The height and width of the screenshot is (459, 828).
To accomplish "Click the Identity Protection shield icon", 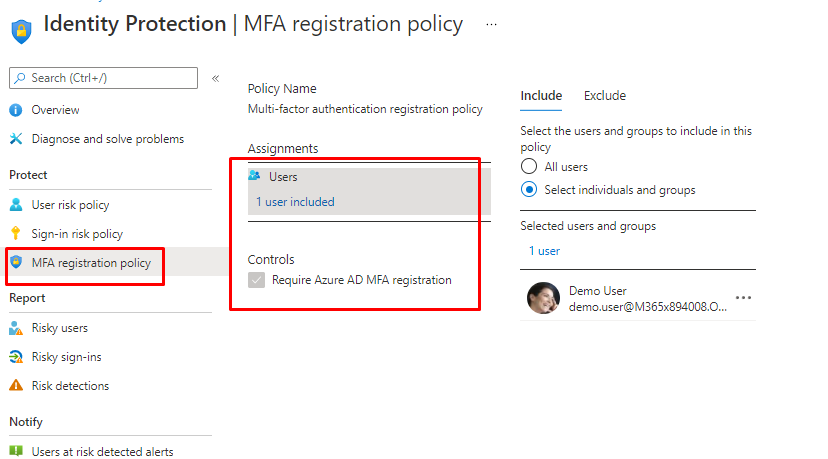I will [x=21, y=28].
